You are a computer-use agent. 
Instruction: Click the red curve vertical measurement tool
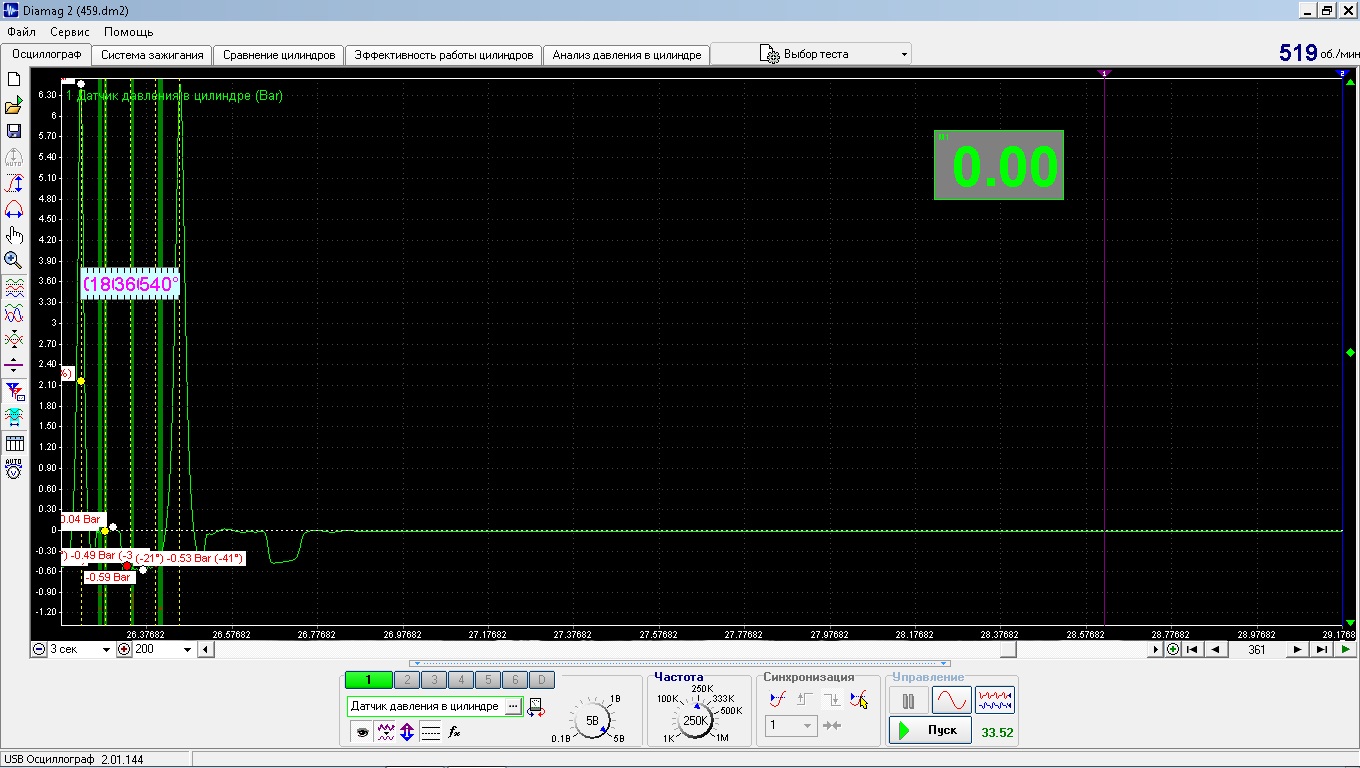tap(14, 183)
